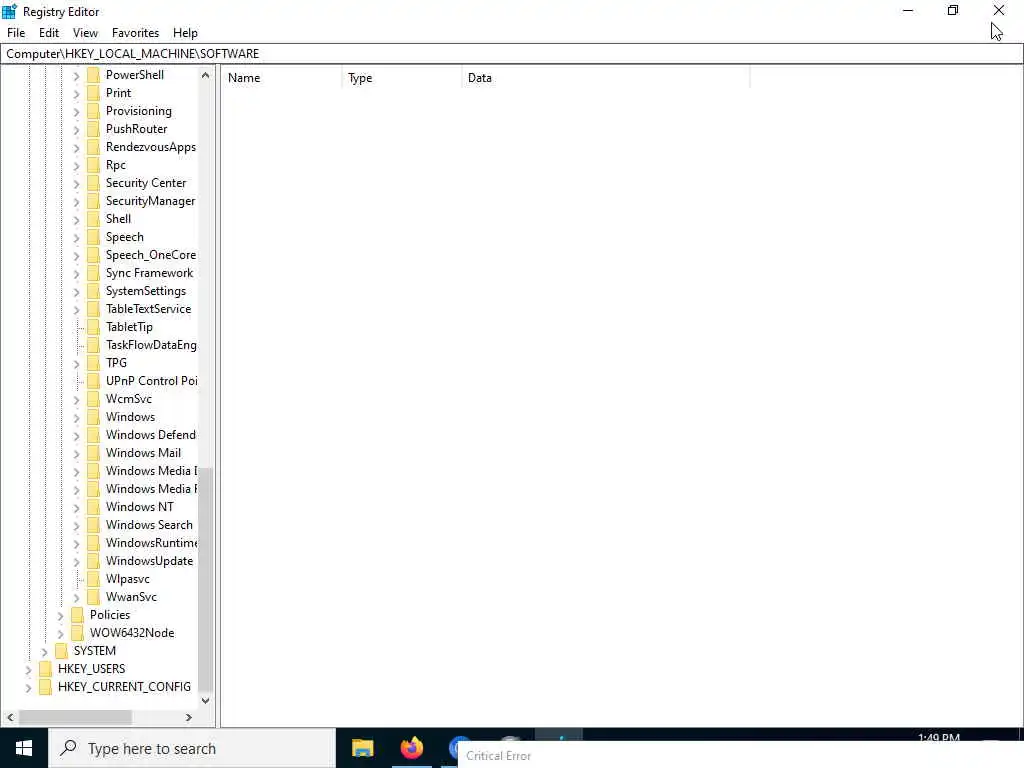This screenshot has height=768, width=1024.
Task: Click the Name column header
Action: pos(281,78)
